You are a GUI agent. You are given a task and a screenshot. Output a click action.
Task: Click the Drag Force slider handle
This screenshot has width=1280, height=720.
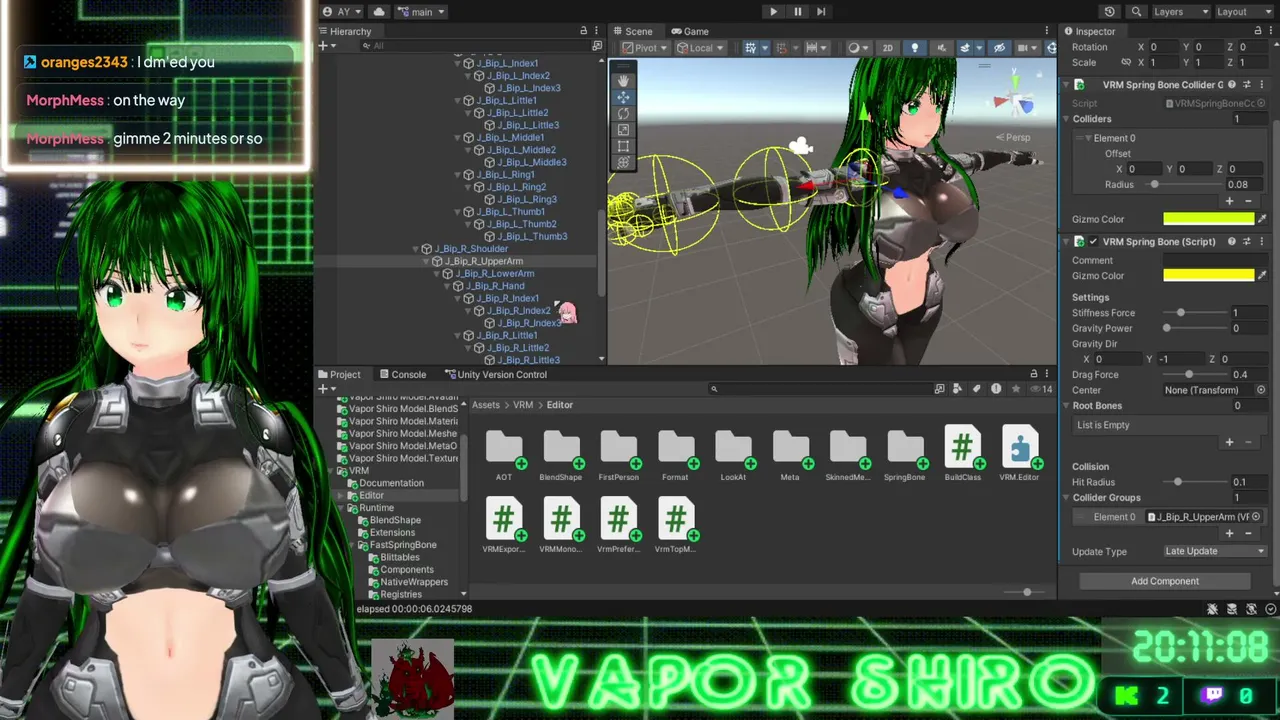pos(1189,375)
